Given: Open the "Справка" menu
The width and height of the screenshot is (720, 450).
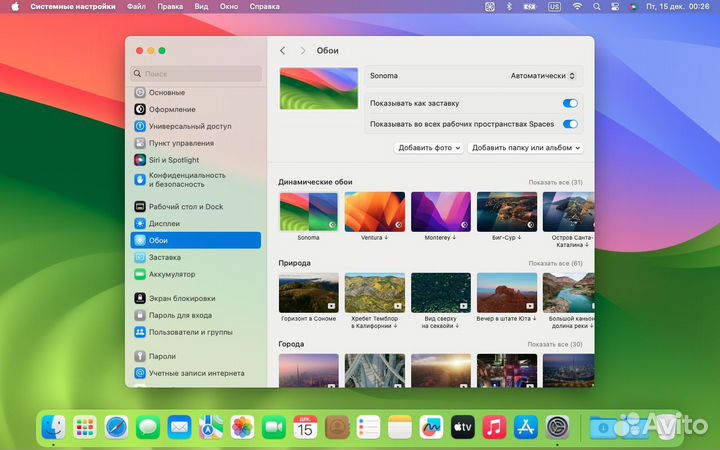Looking at the screenshot, I should click(x=264, y=6).
